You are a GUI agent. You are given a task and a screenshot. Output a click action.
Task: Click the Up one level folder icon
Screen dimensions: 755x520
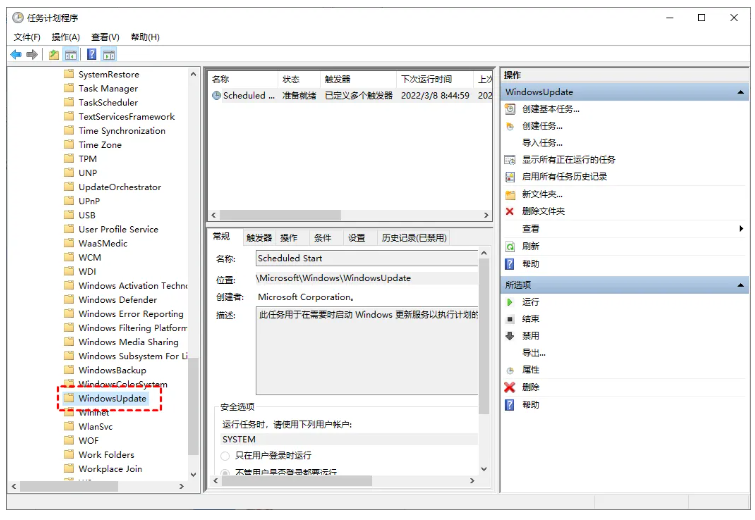coord(53,55)
